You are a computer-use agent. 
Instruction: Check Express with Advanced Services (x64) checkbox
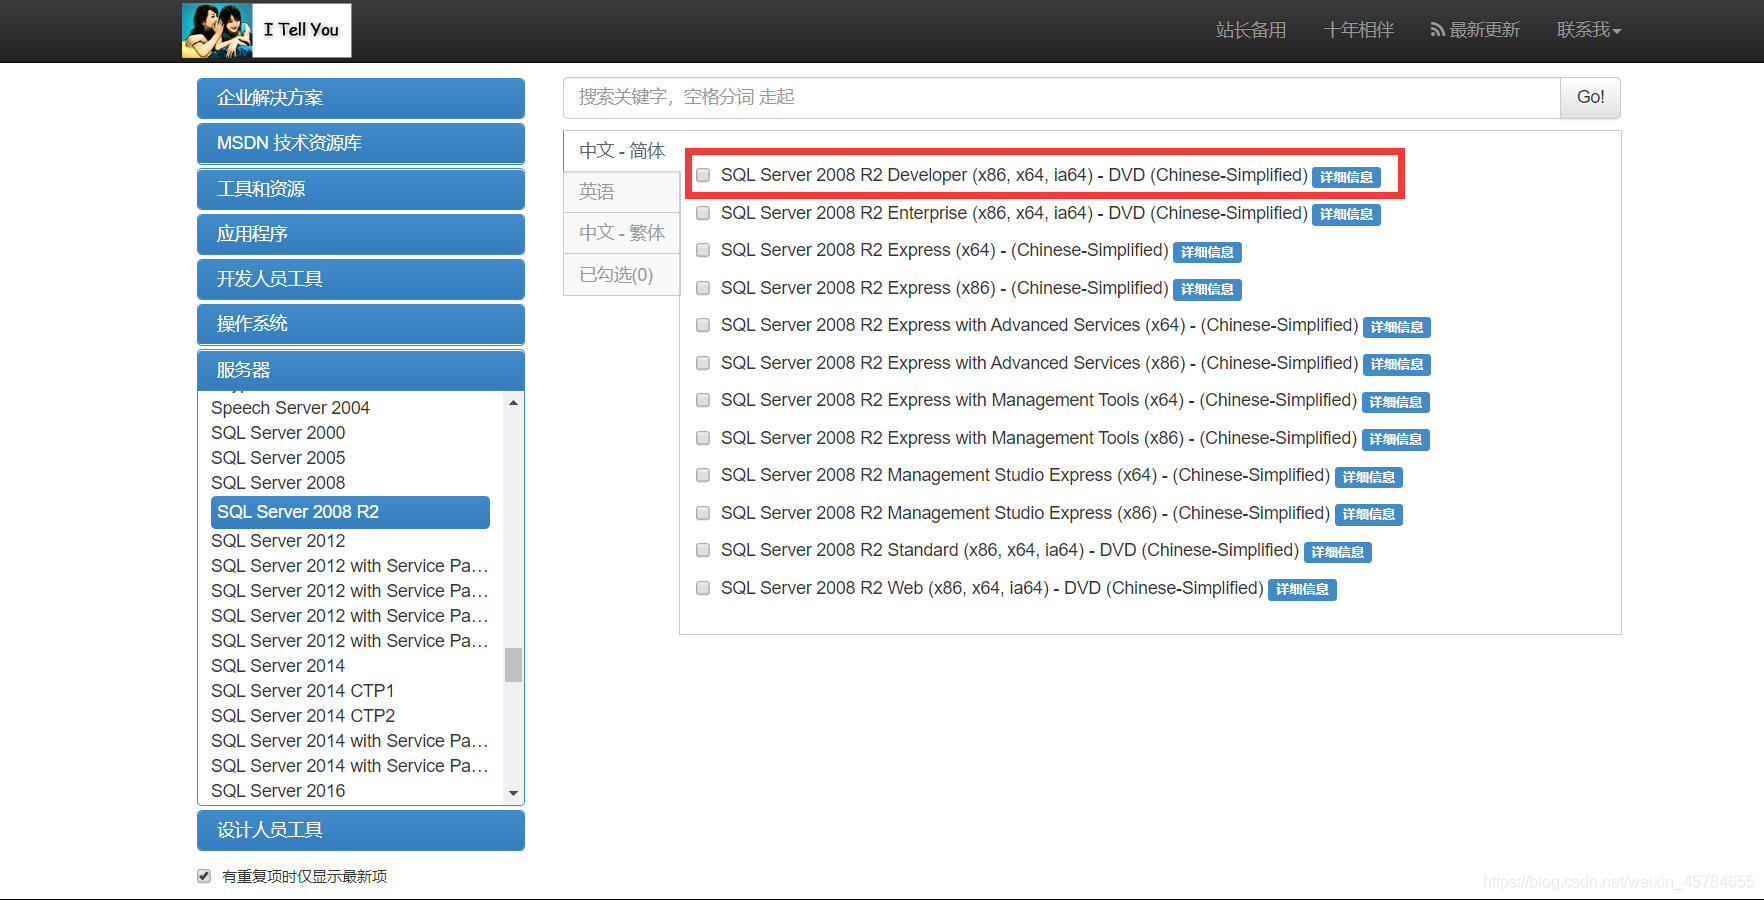tap(703, 325)
